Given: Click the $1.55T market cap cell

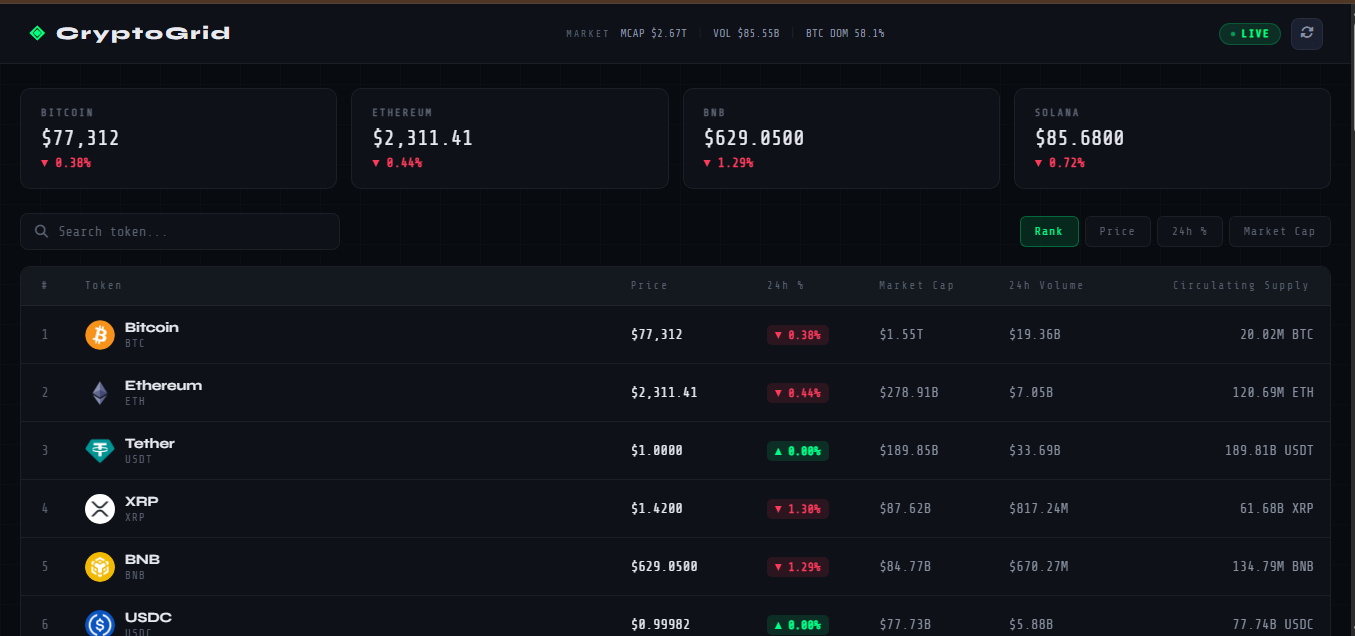Looking at the screenshot, I should [901, 335].
